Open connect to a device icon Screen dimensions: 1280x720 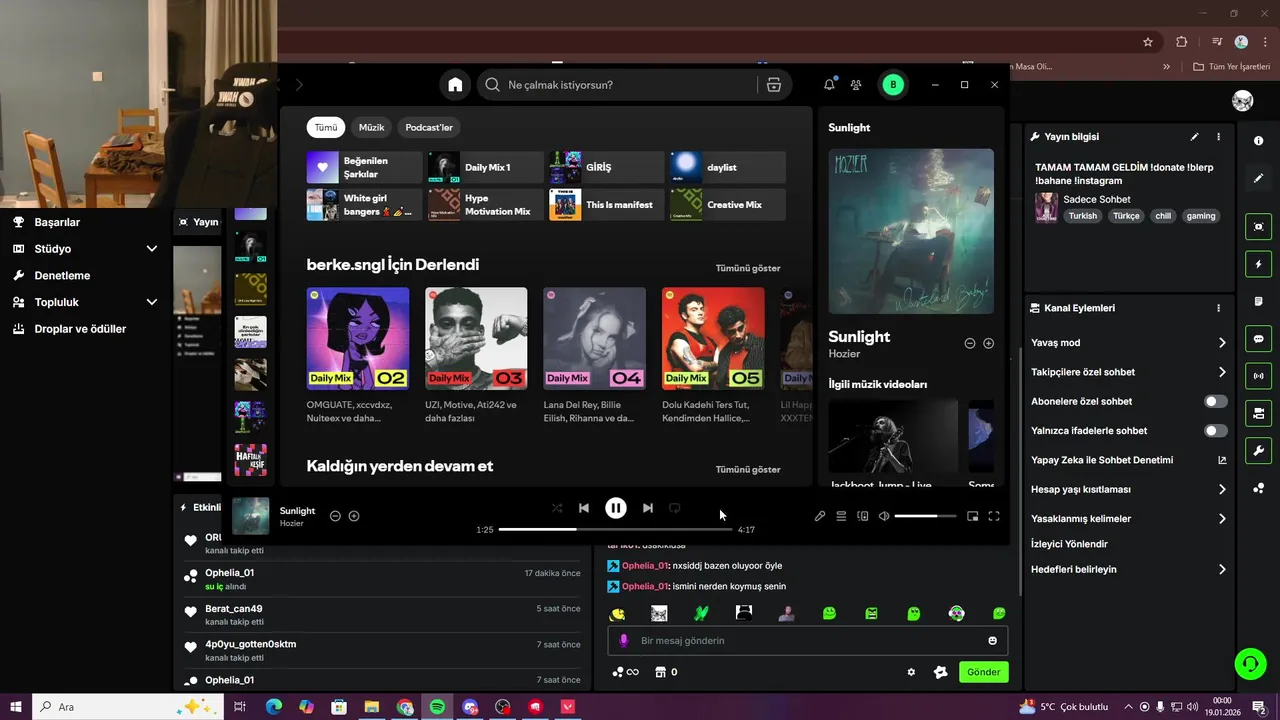click(x=863, y=516)
